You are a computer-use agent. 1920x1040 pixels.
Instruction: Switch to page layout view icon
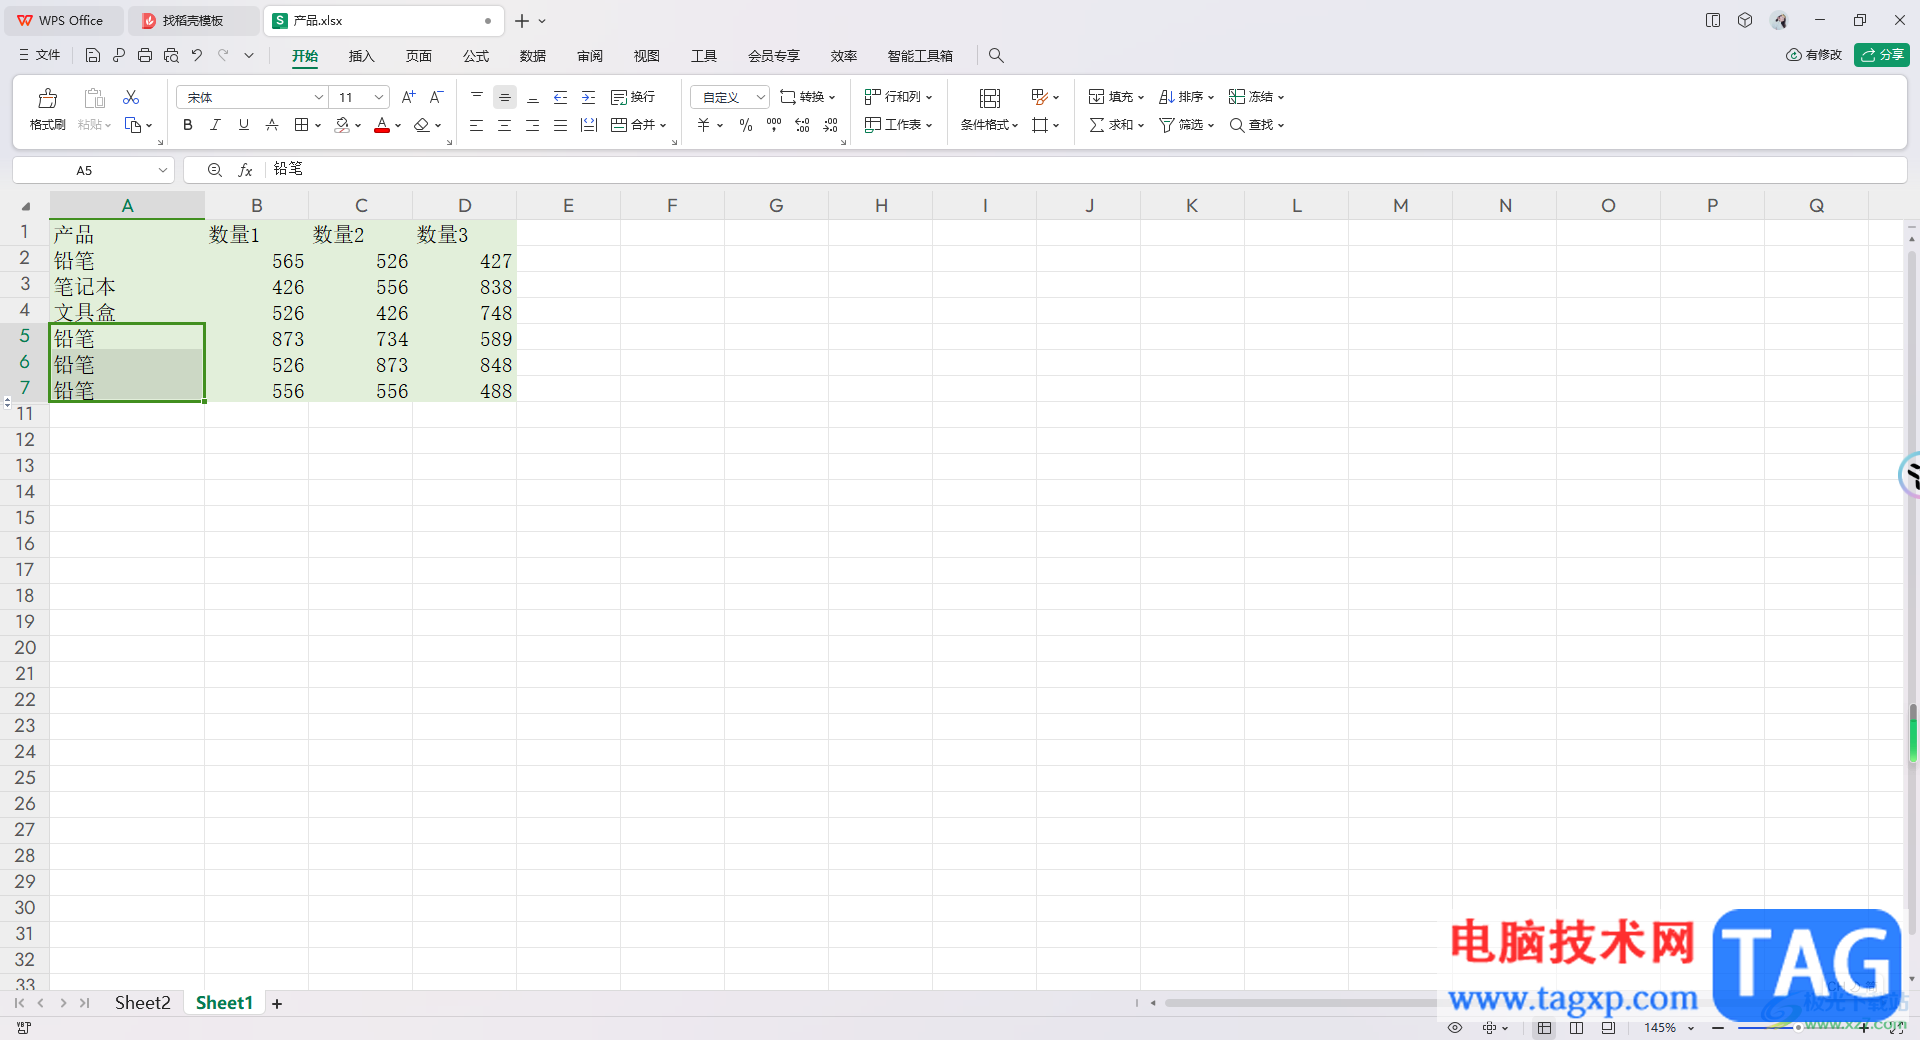[1577, 1027]
